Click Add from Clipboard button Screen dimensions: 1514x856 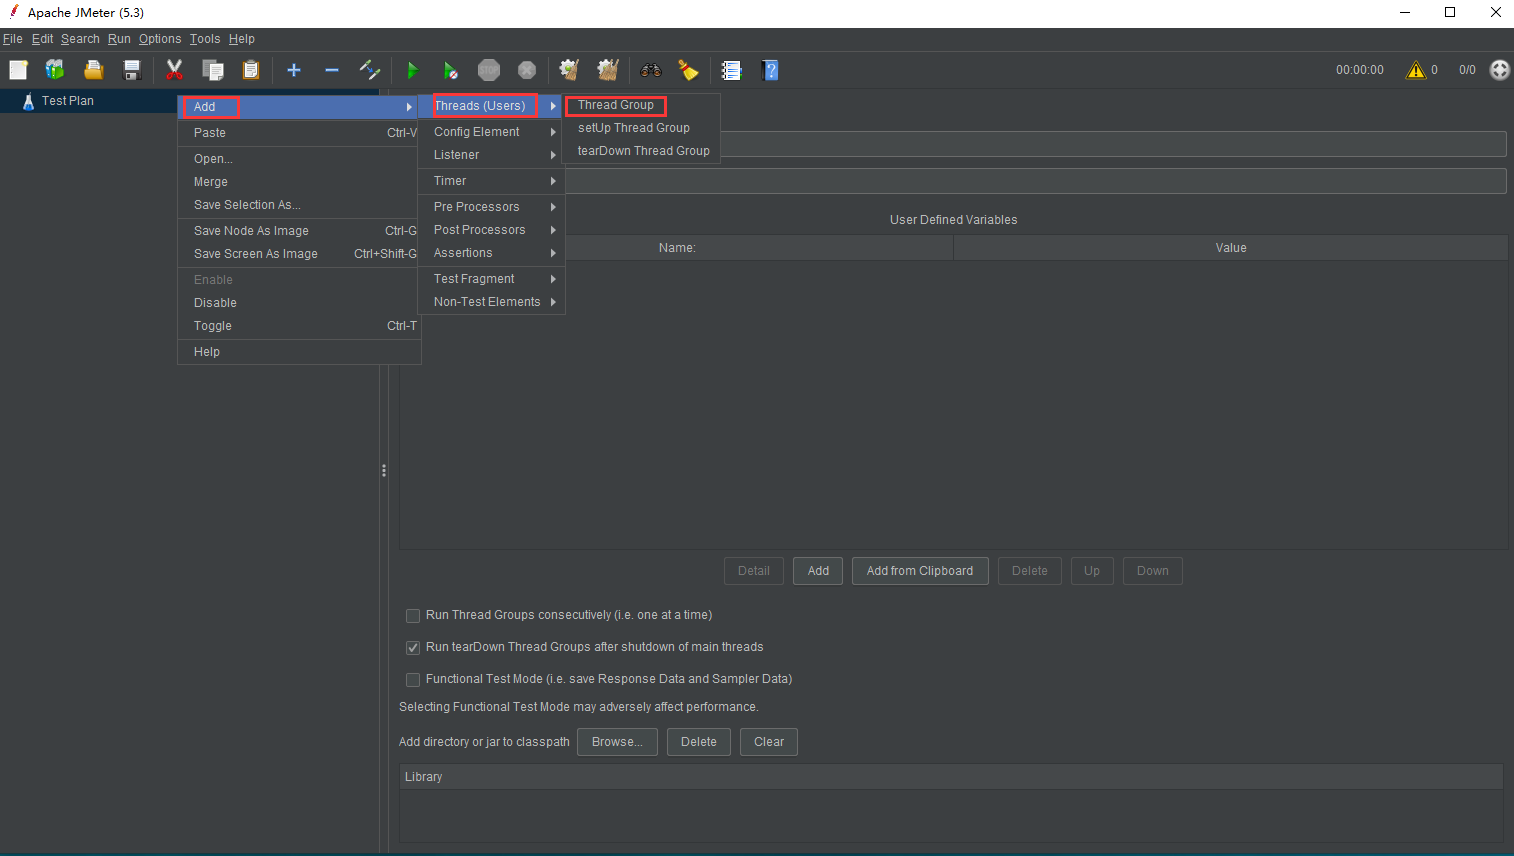point(920,571)
